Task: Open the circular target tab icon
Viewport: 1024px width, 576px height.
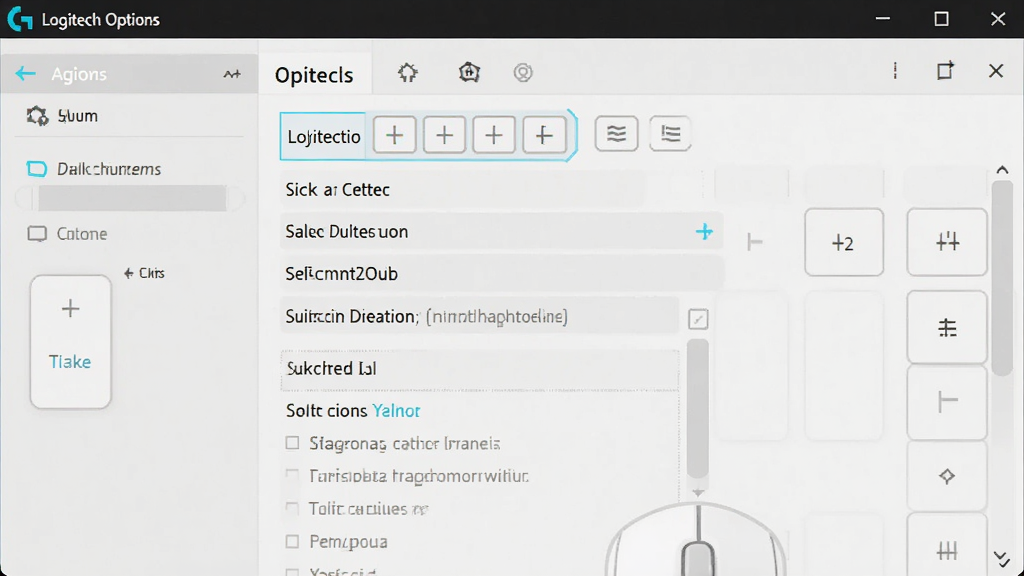Action: click(x=522, y=72)
